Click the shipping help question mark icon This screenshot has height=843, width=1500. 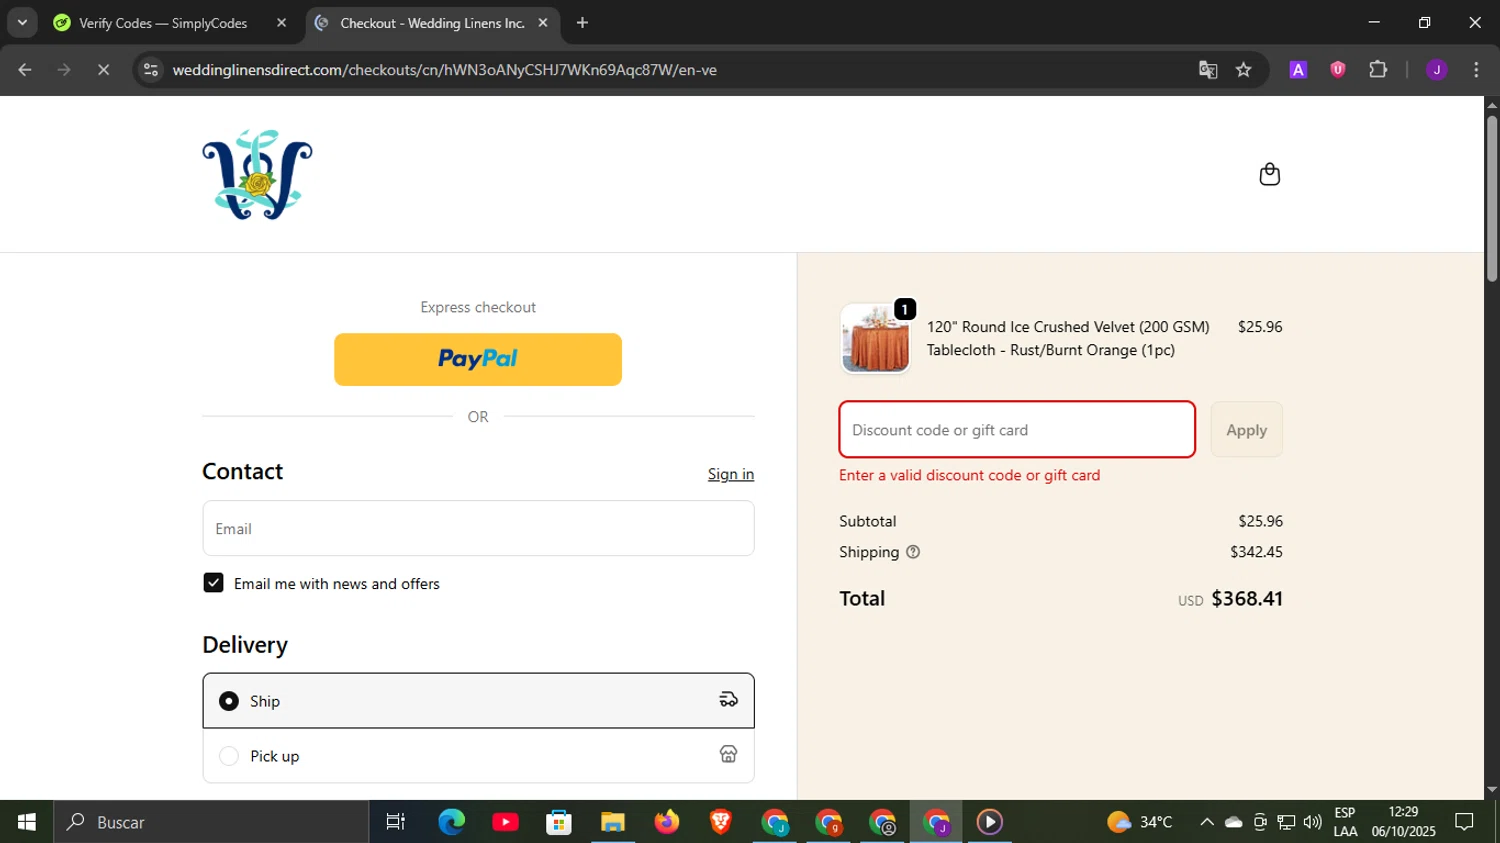click(912, 552)
